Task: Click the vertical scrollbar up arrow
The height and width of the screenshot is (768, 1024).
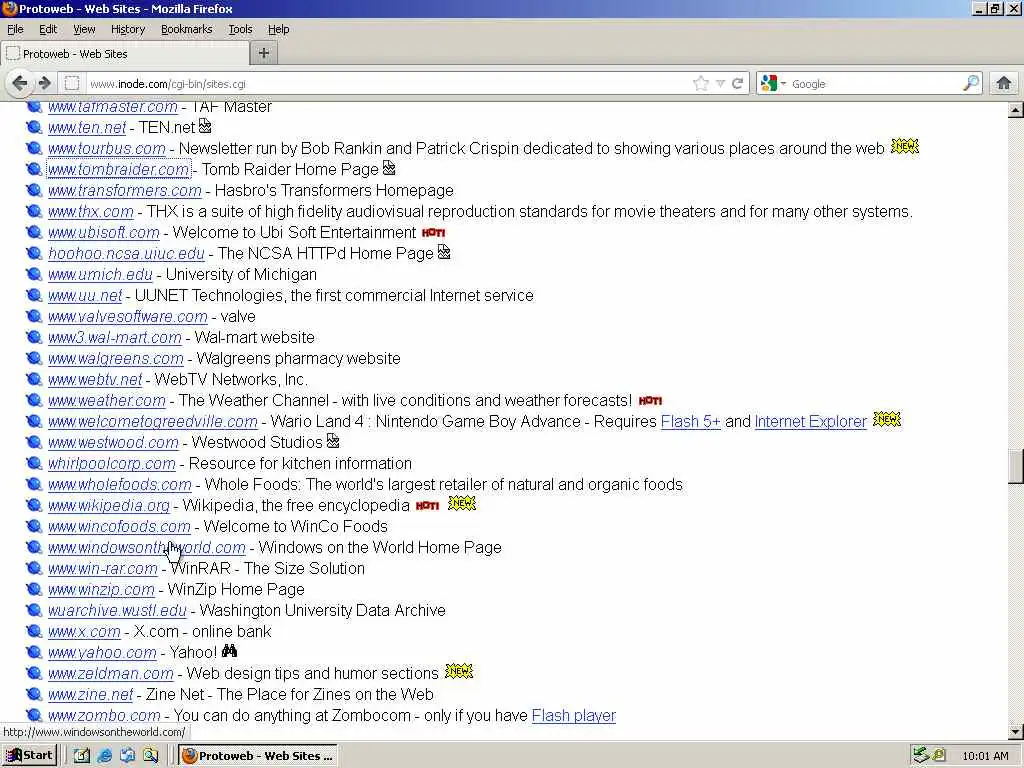Action: click(x=1016, y=110)
